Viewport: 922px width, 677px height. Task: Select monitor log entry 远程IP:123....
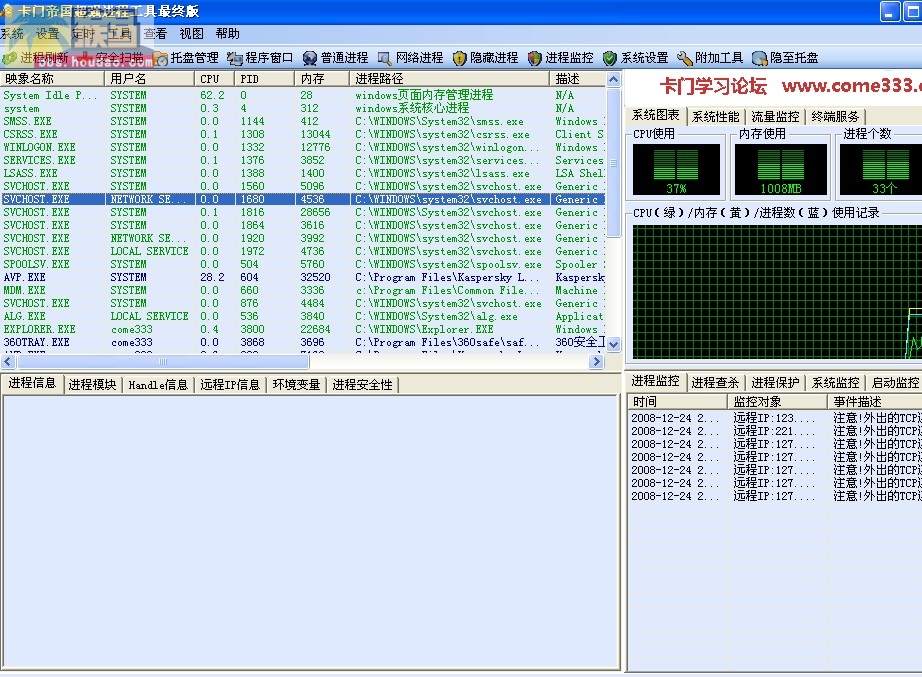click(775, 418)
